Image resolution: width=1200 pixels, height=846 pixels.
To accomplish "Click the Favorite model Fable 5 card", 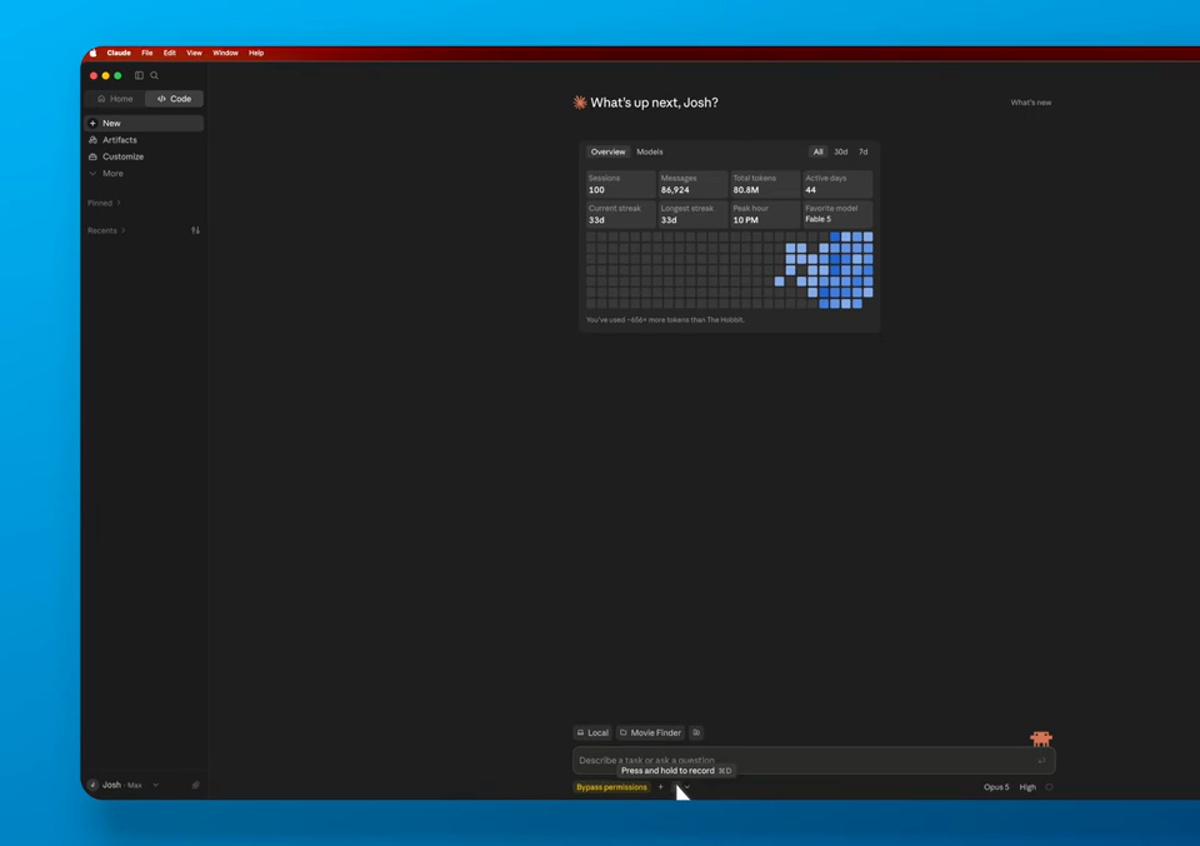I will [838, 214].
